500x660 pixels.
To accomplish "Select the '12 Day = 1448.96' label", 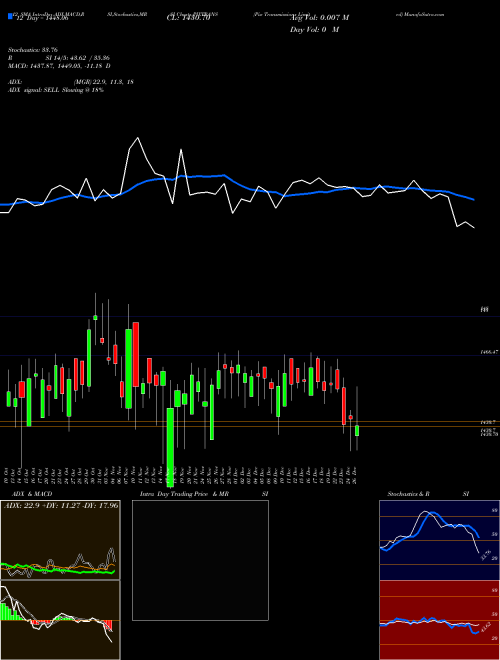I will point(42,18).
